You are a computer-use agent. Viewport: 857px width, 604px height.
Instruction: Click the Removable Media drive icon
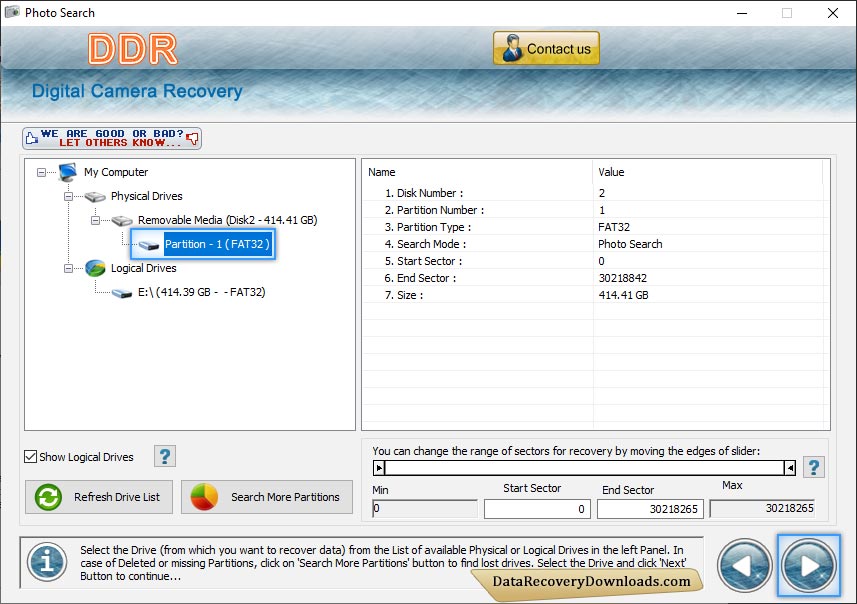click(122, 220)
